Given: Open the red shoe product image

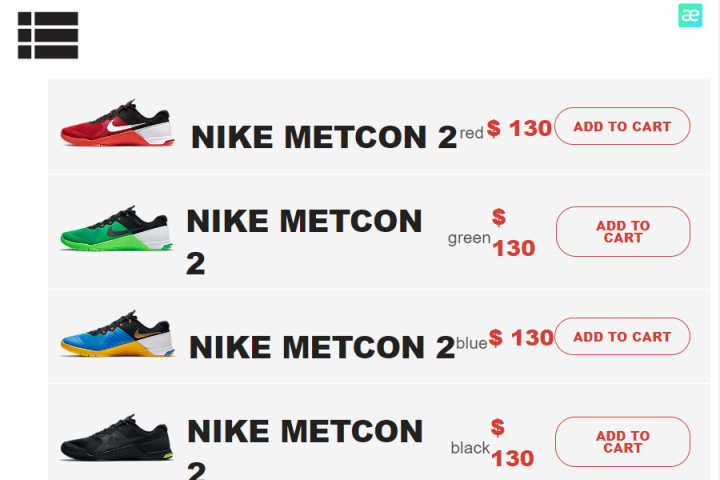Looking at the screenshot, I should coord(118,123).
